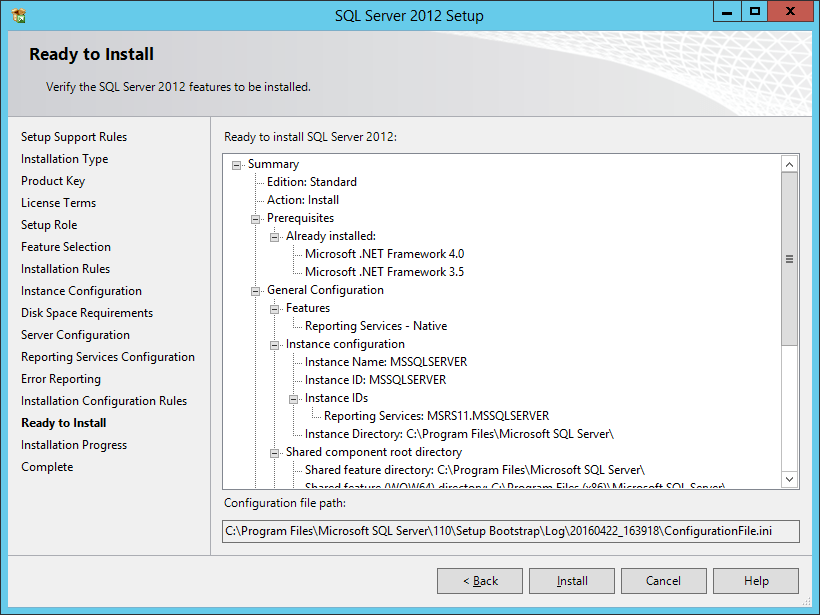Image resolution: width=820 pixels, height=615 pixels.
Task: Select the configuration file path field
Action: point(510,531)
